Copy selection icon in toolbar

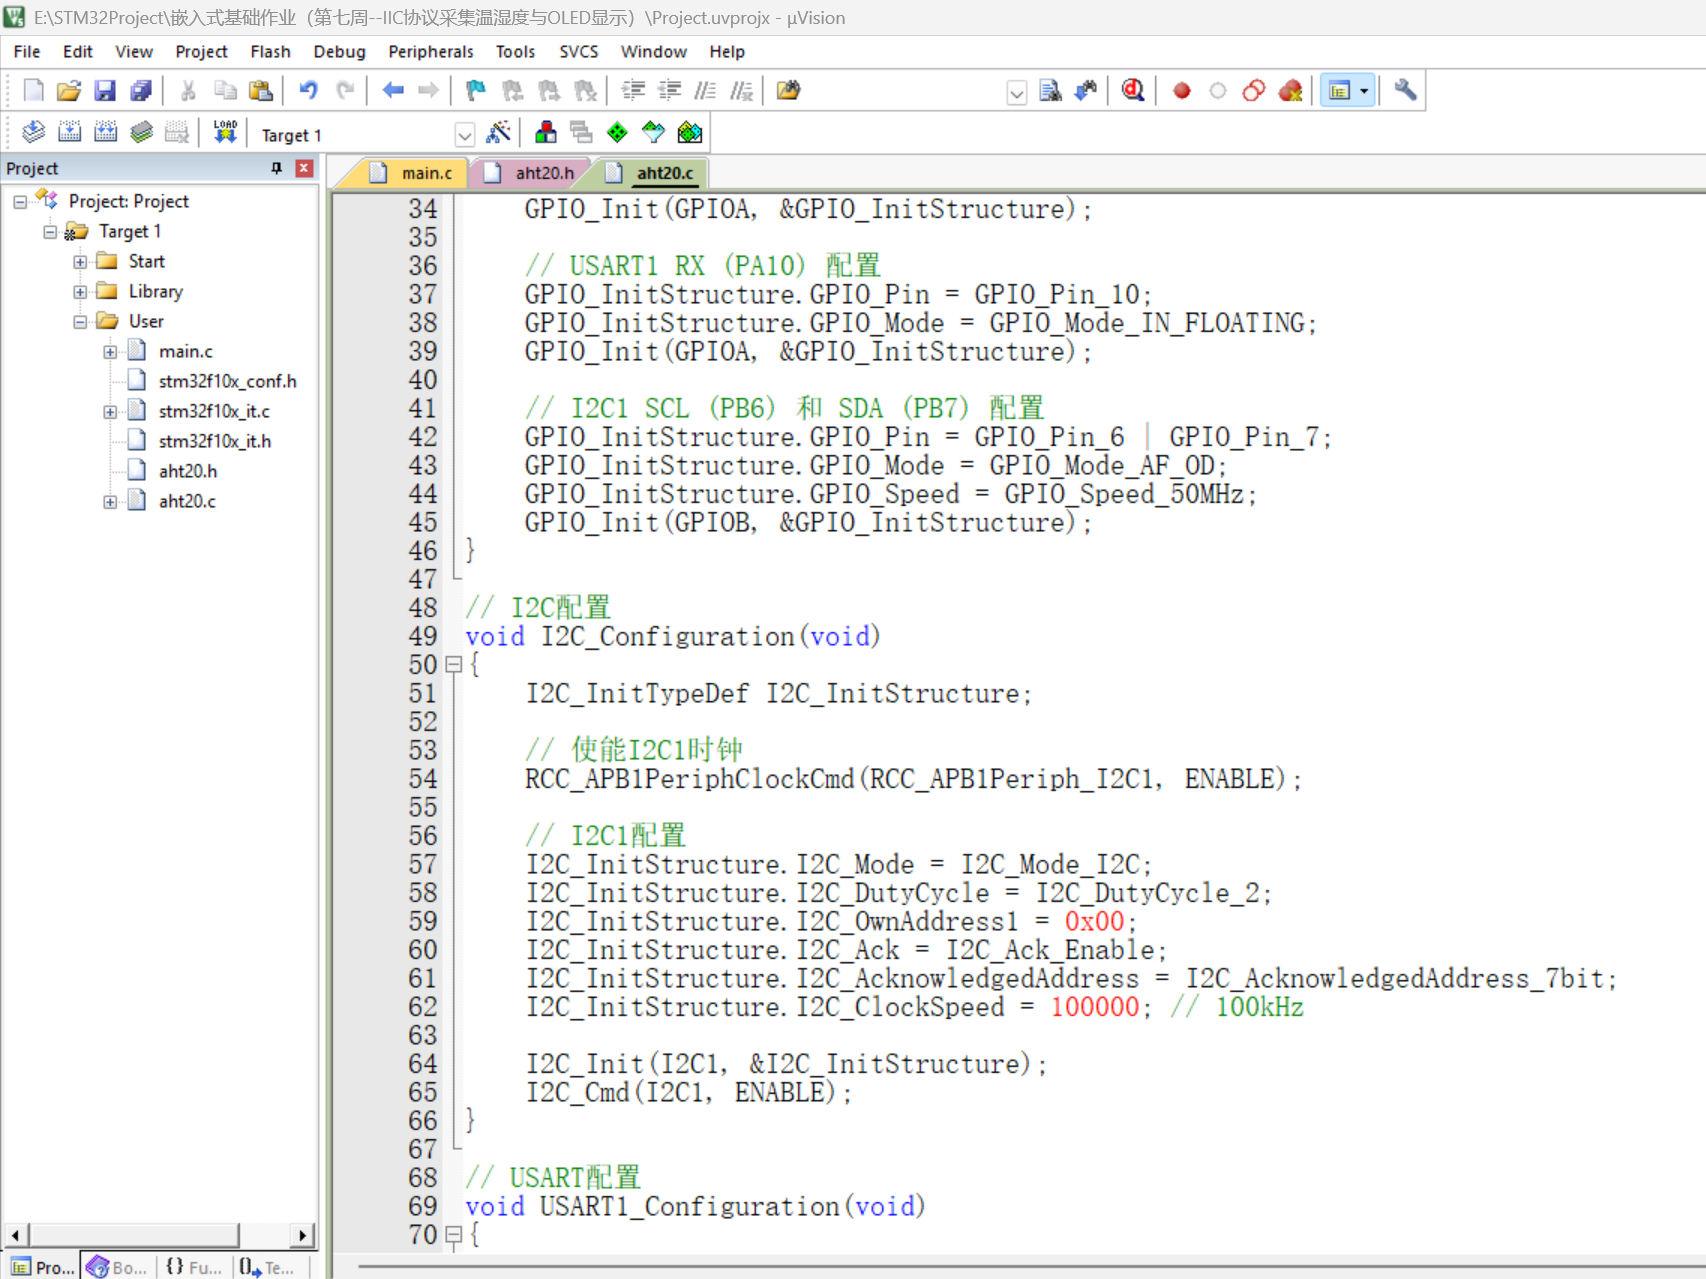(x=225, y=91)
